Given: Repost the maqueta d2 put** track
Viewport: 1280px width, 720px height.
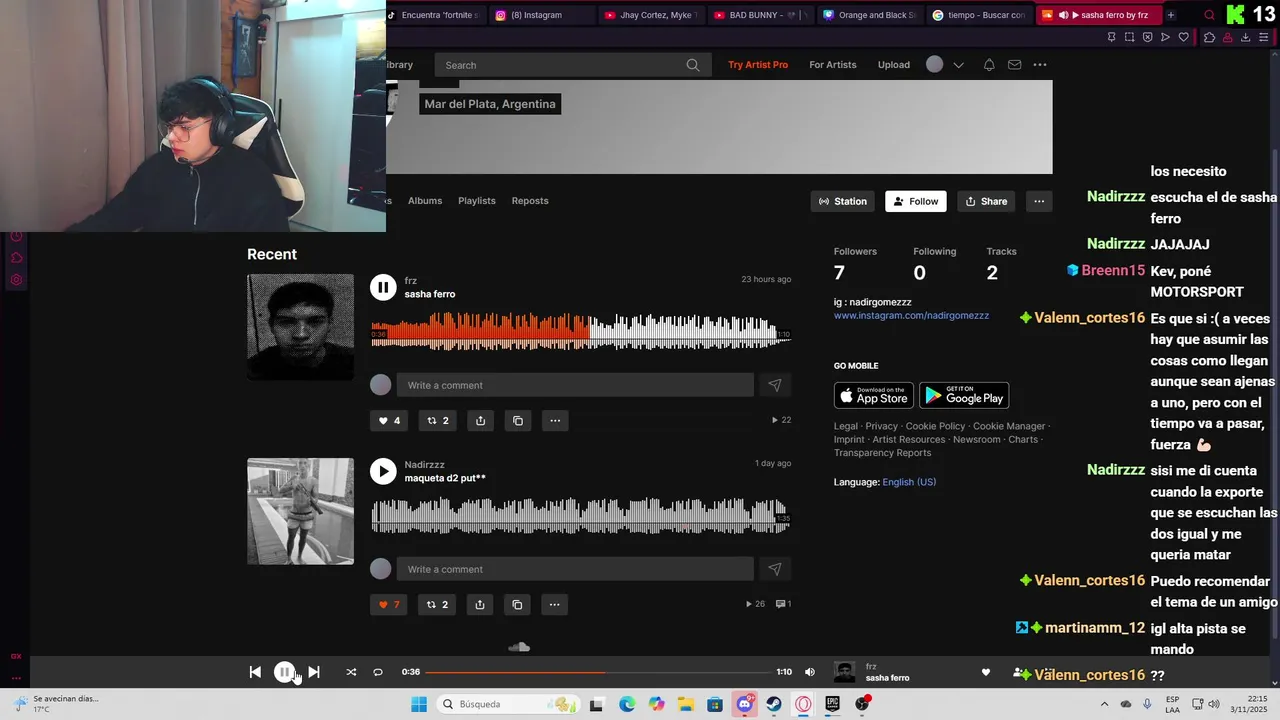Looking at the screenshot, I should coord(438,605).
